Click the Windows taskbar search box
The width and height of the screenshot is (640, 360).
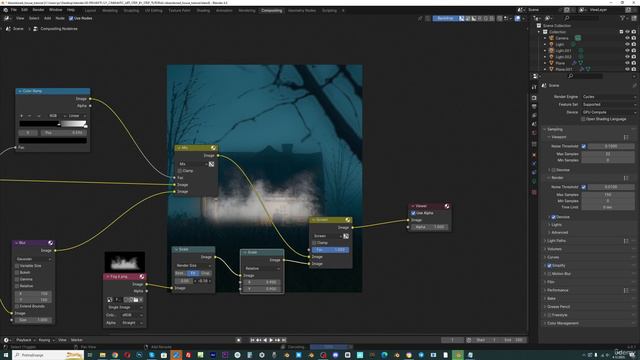tap(48, 355)
